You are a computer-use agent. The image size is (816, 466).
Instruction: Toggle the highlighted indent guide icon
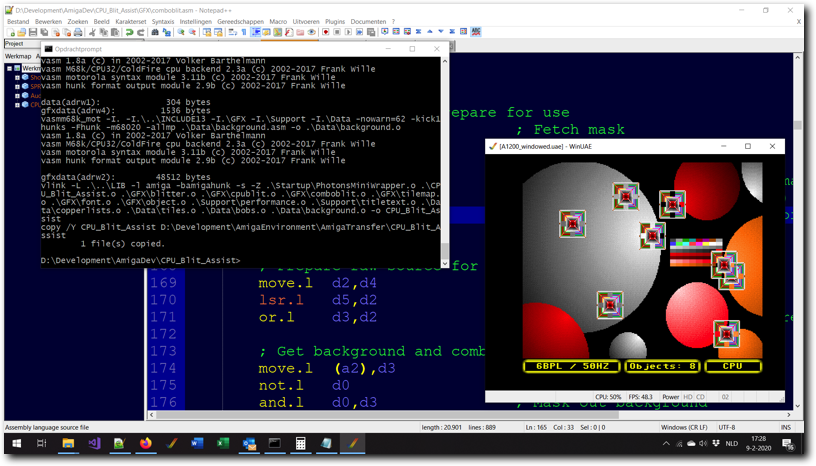pos(256,32)
